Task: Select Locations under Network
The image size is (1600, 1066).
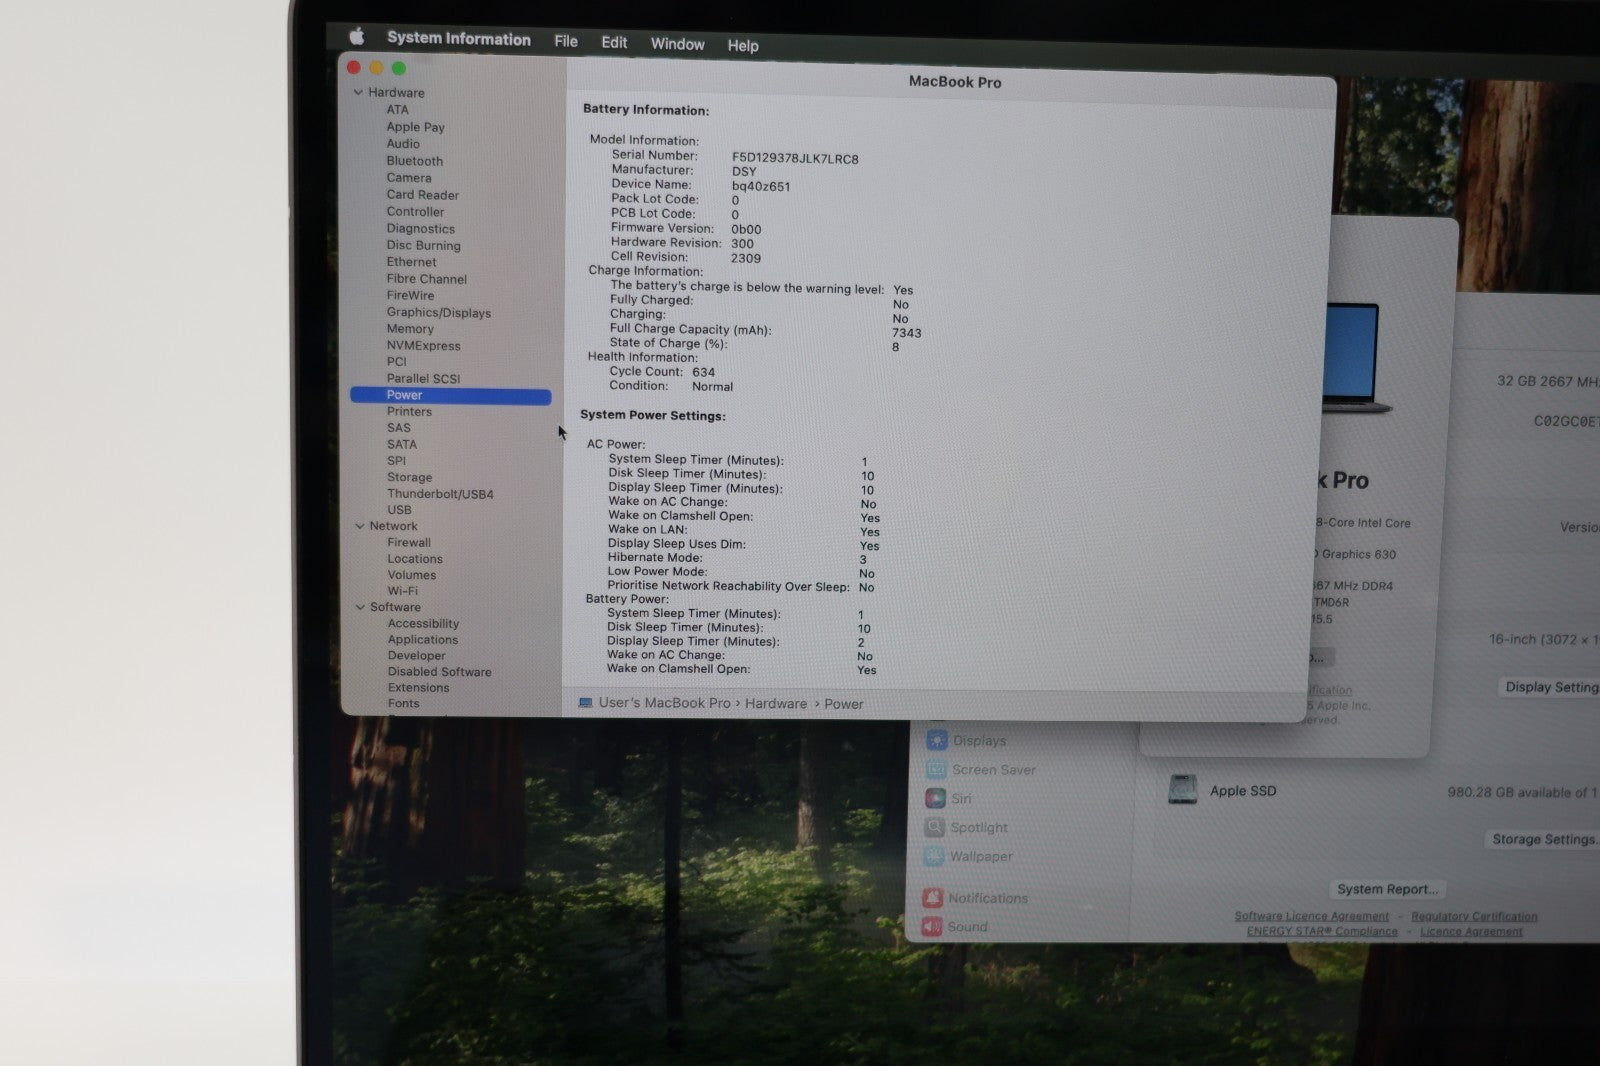Action: pos(415,559)
